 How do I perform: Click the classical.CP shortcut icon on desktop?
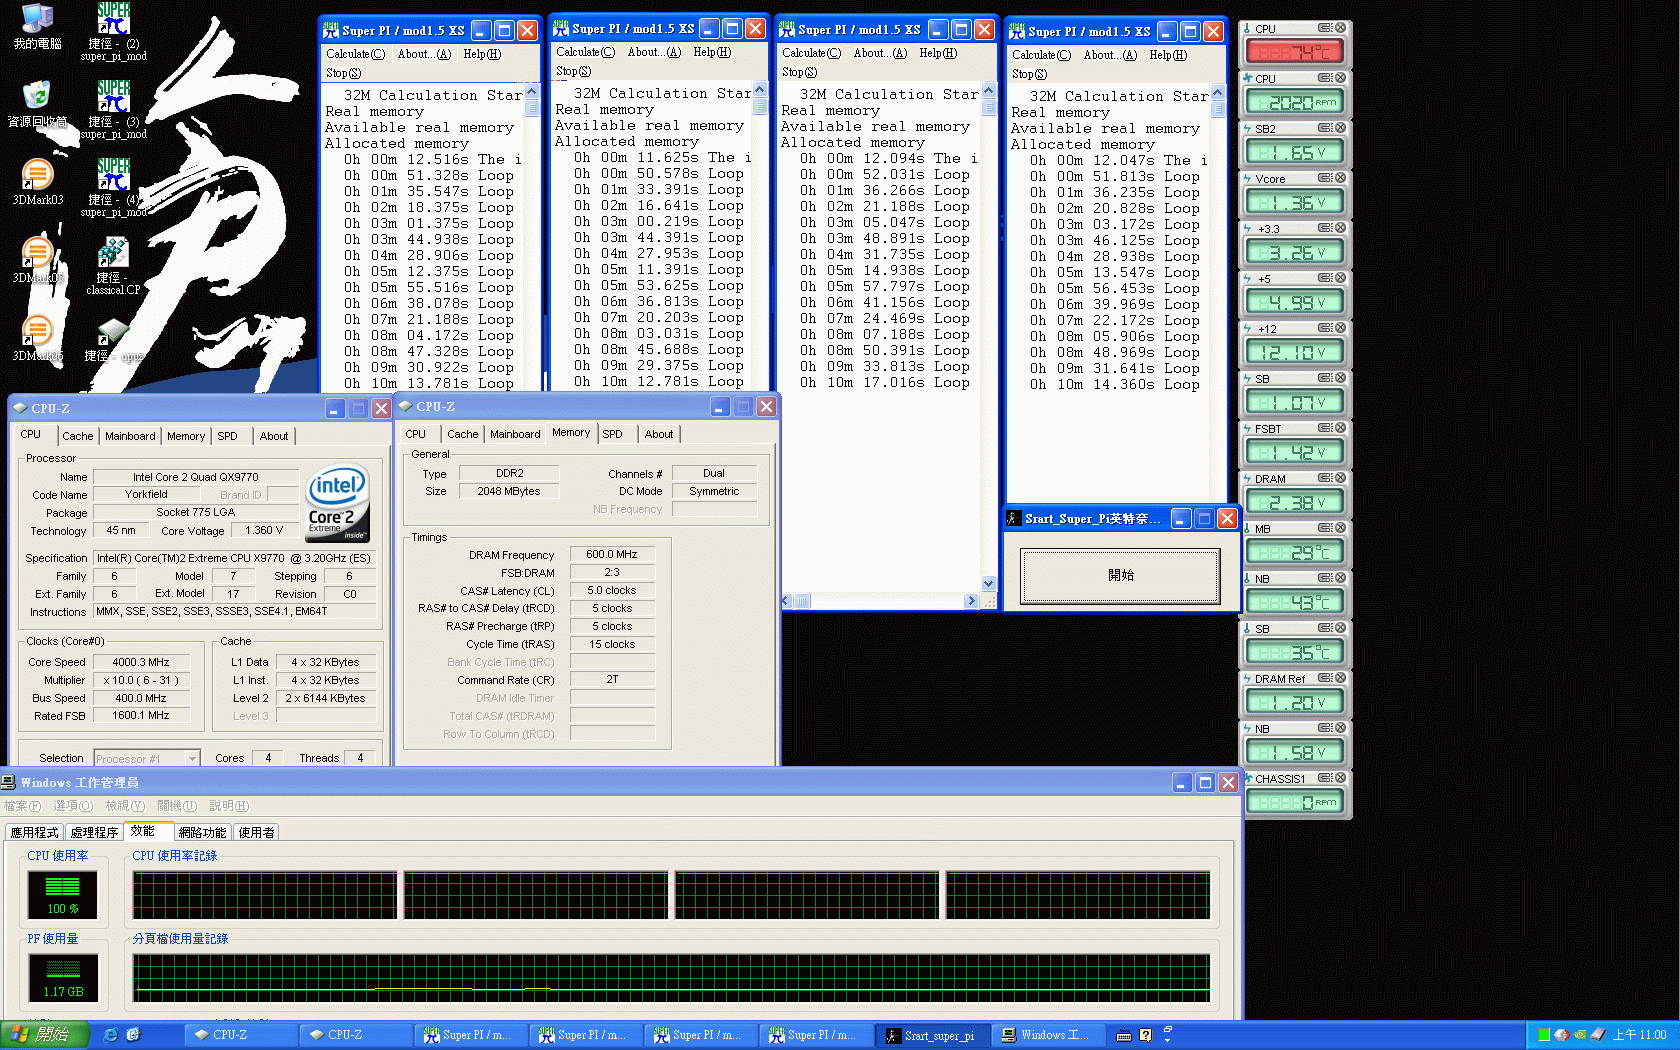pyautogui.click(x=113, y=257)
